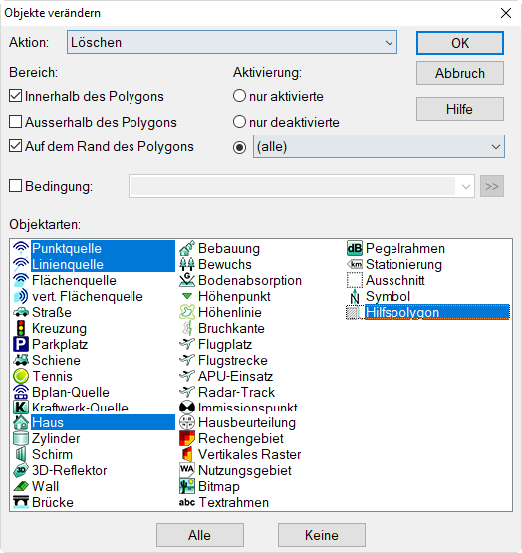Expand the (alle) activation dropdown
This screenshot has width=522, height=553.
pyautogui.click(x=378, y=146)
